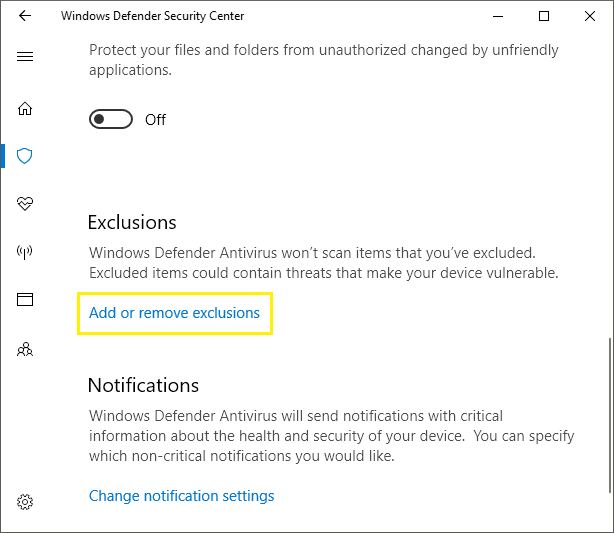Maximize the Security Center window
The image size is (614, 533).
[x=544, y=16]
